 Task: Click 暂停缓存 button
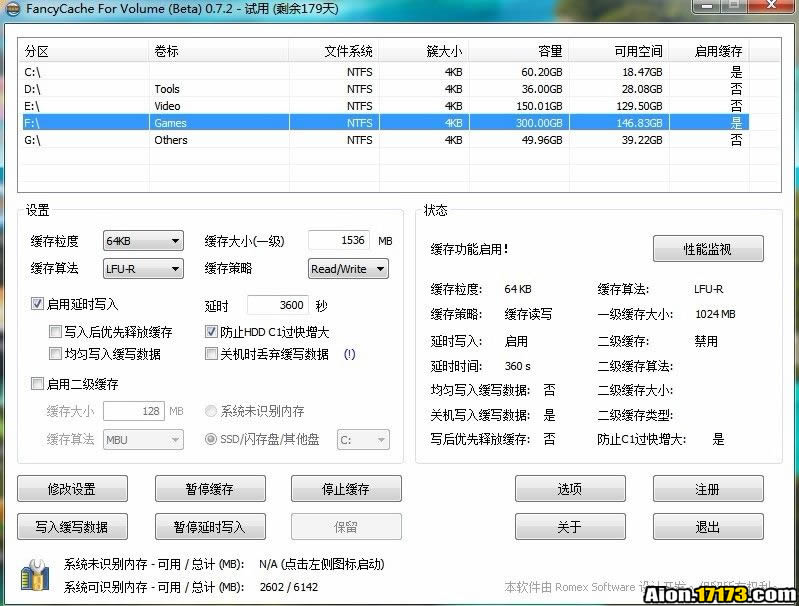click(x=210, y=489)
